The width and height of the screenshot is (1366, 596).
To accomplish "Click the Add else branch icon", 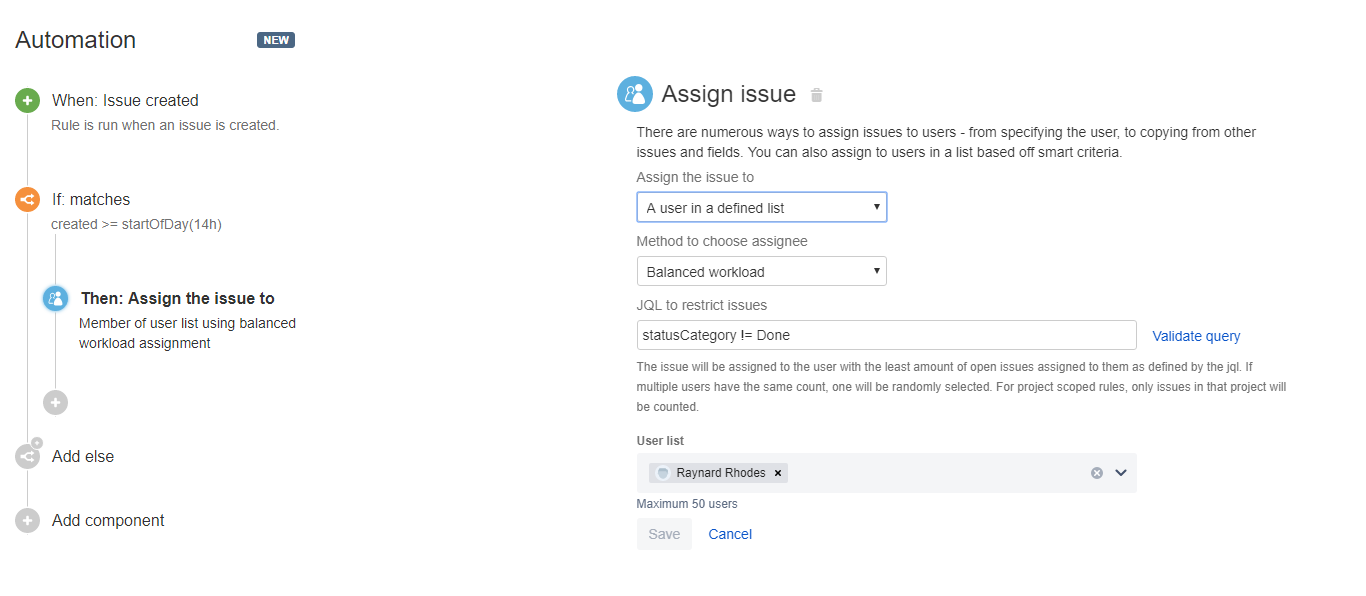I will pos(27,456).
